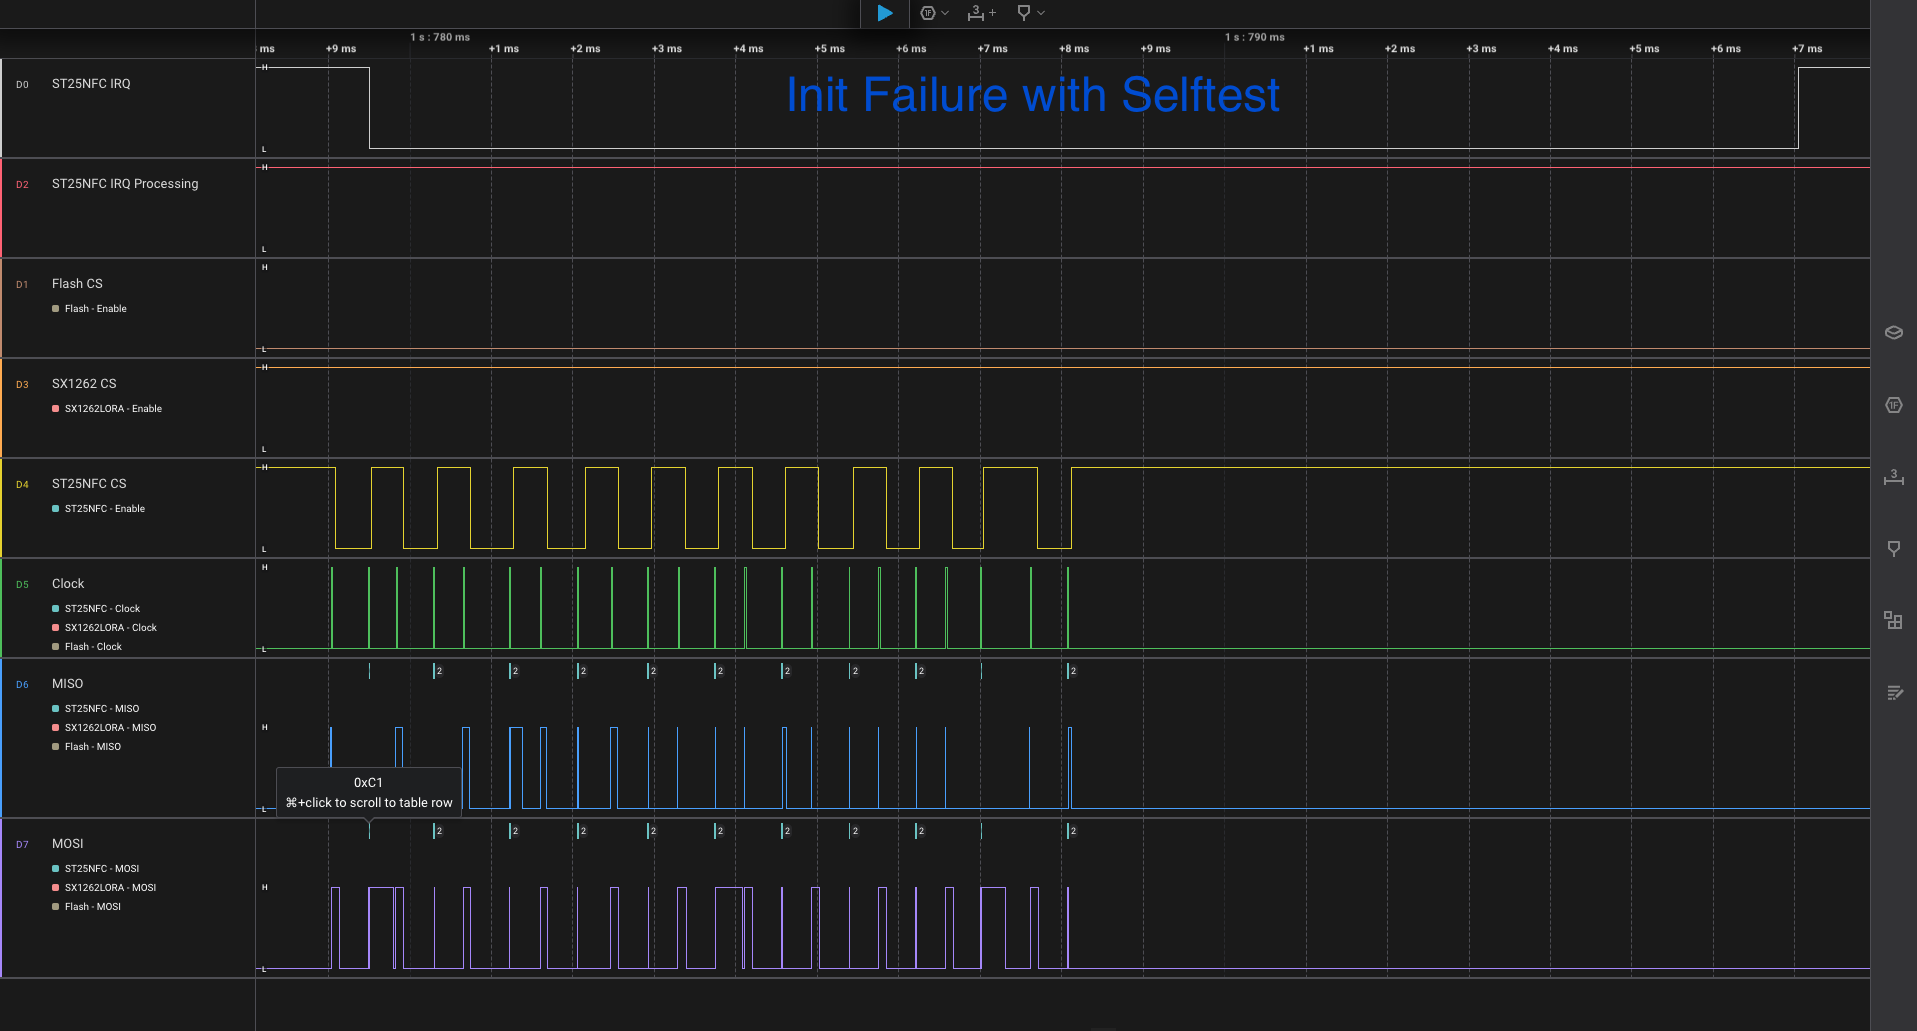Click the SX1262LORA - Enable color swatch
The image size is (1917, 1031).
[x=56, y=409]
